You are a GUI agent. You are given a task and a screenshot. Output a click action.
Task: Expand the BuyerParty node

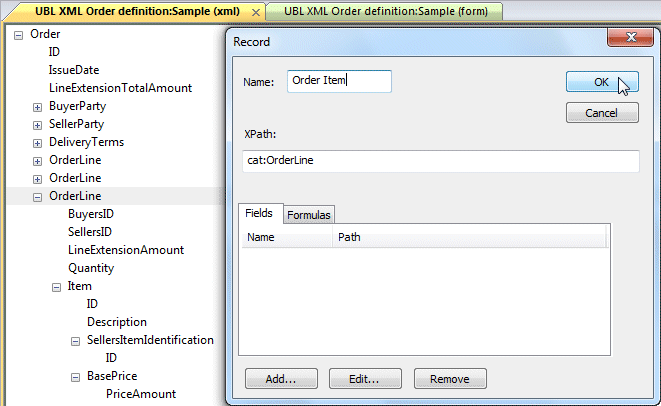point(38,108)
